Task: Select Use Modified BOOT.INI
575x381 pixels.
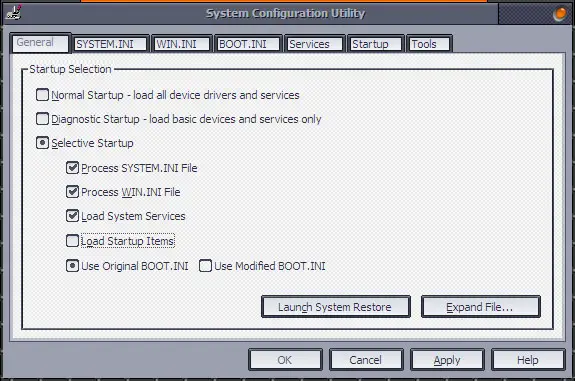Action: tap(205, 266)
